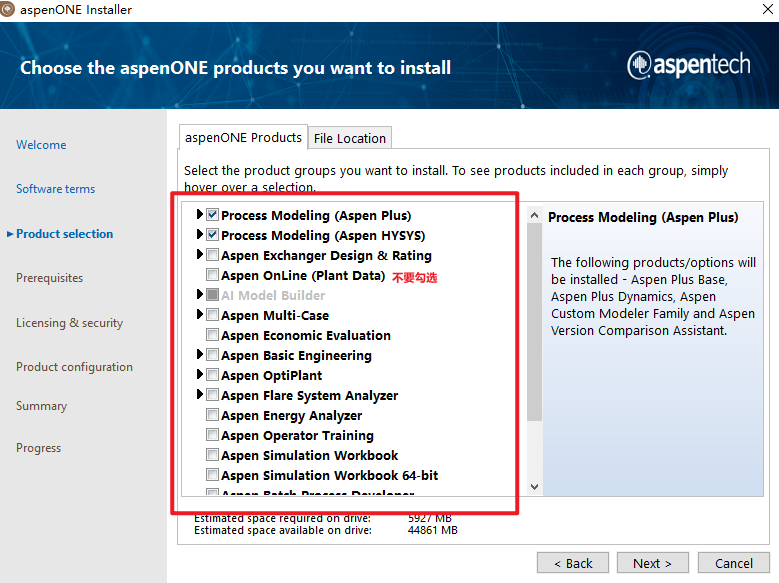779x583 pixels.
Task: Uncheck Process Modeling (Aspen HYSYS) checkbox
Action: point(212,235)
